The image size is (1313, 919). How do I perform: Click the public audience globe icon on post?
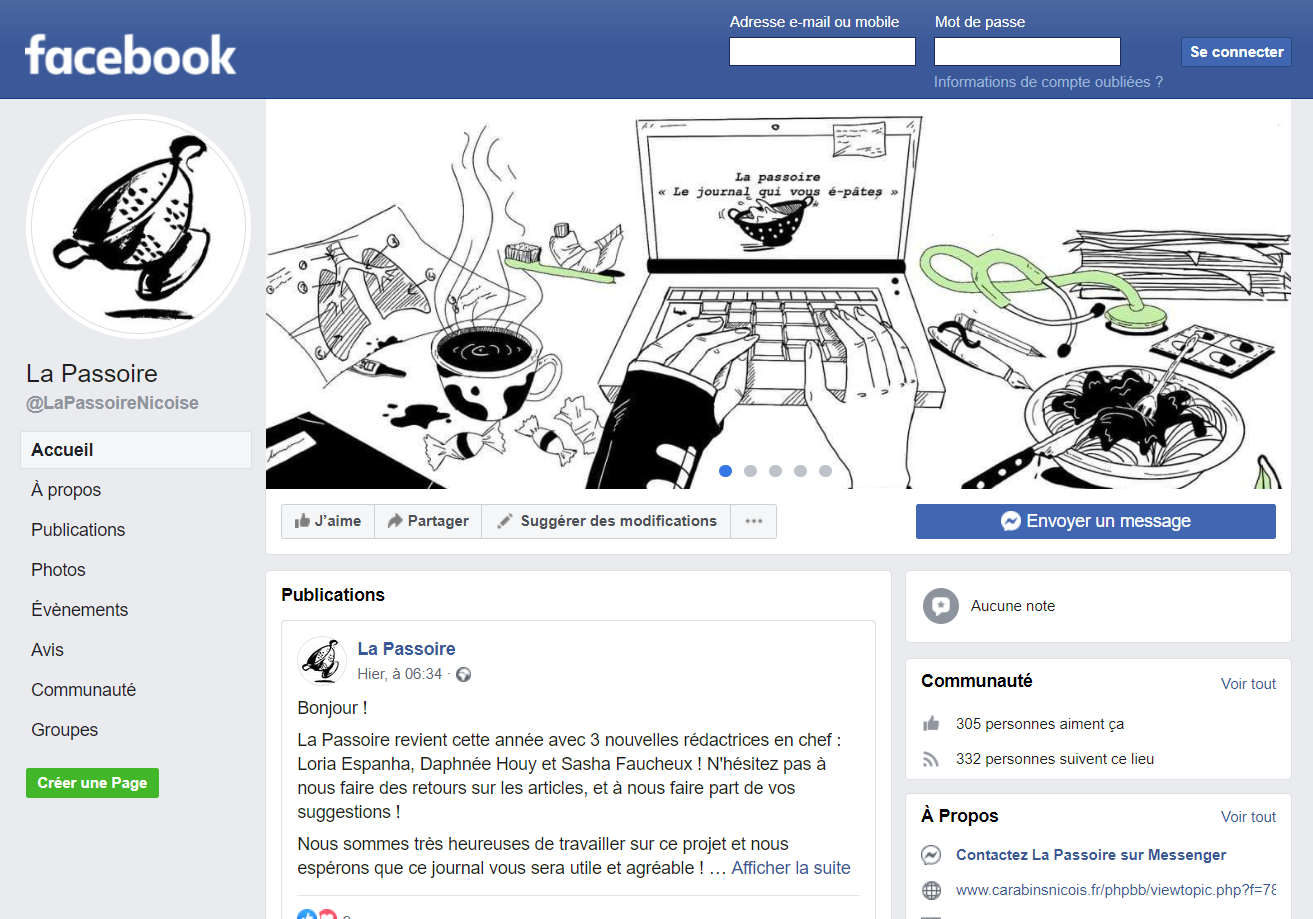463,675
